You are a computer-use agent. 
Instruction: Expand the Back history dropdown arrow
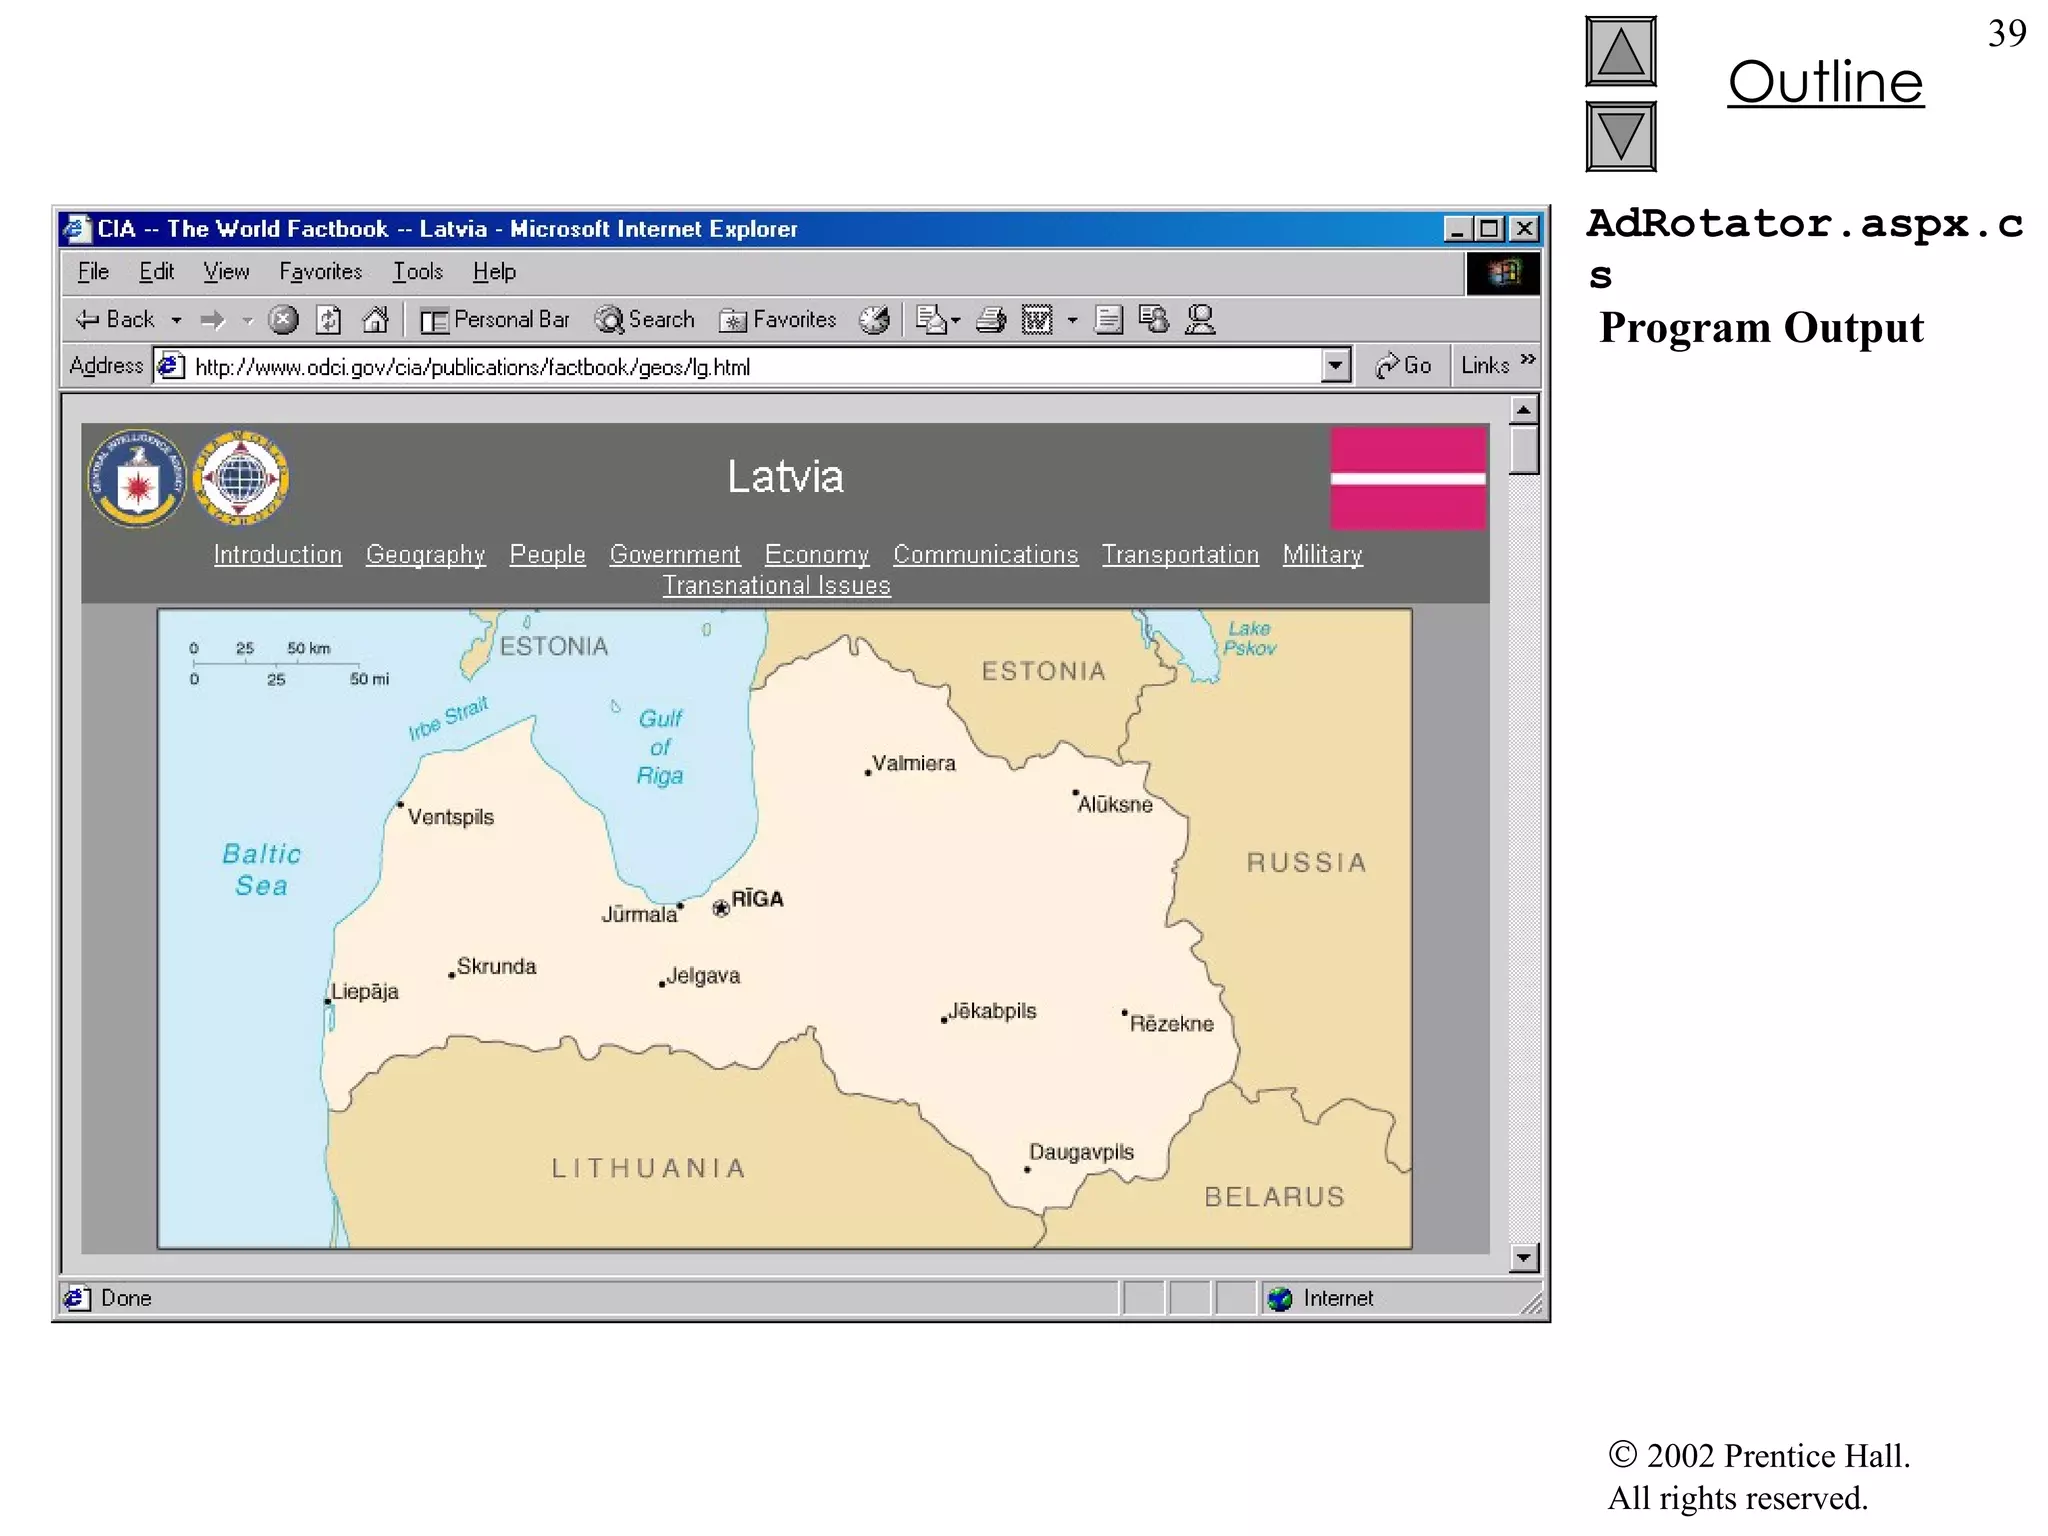[177, 321]
